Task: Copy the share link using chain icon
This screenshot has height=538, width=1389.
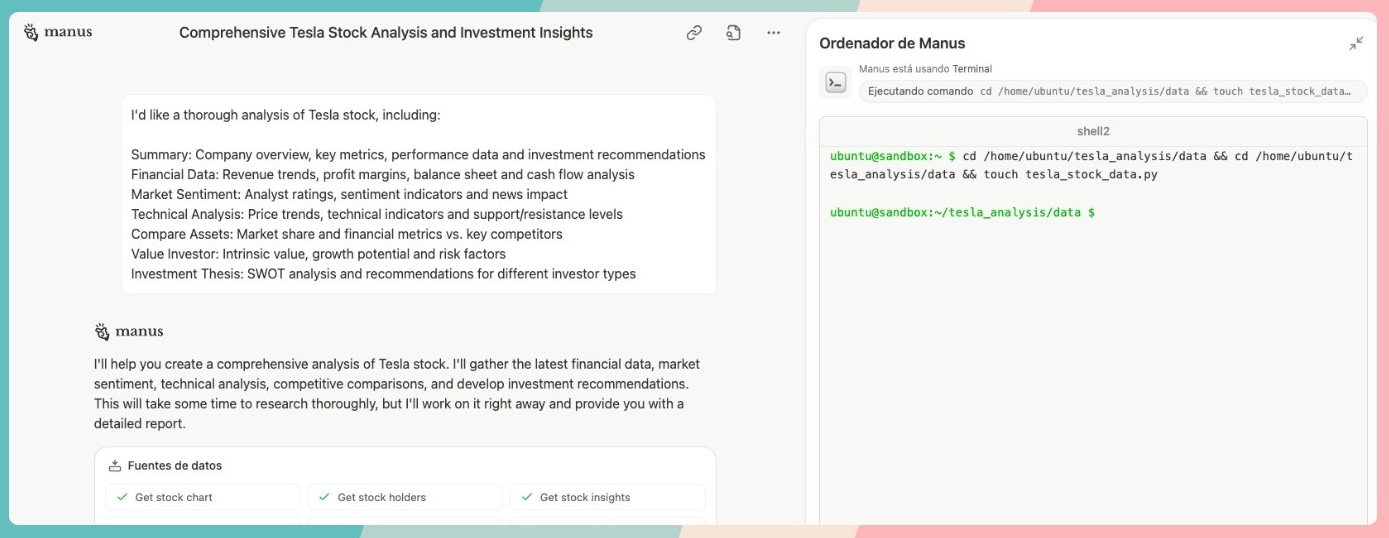Action: (694, 33)
